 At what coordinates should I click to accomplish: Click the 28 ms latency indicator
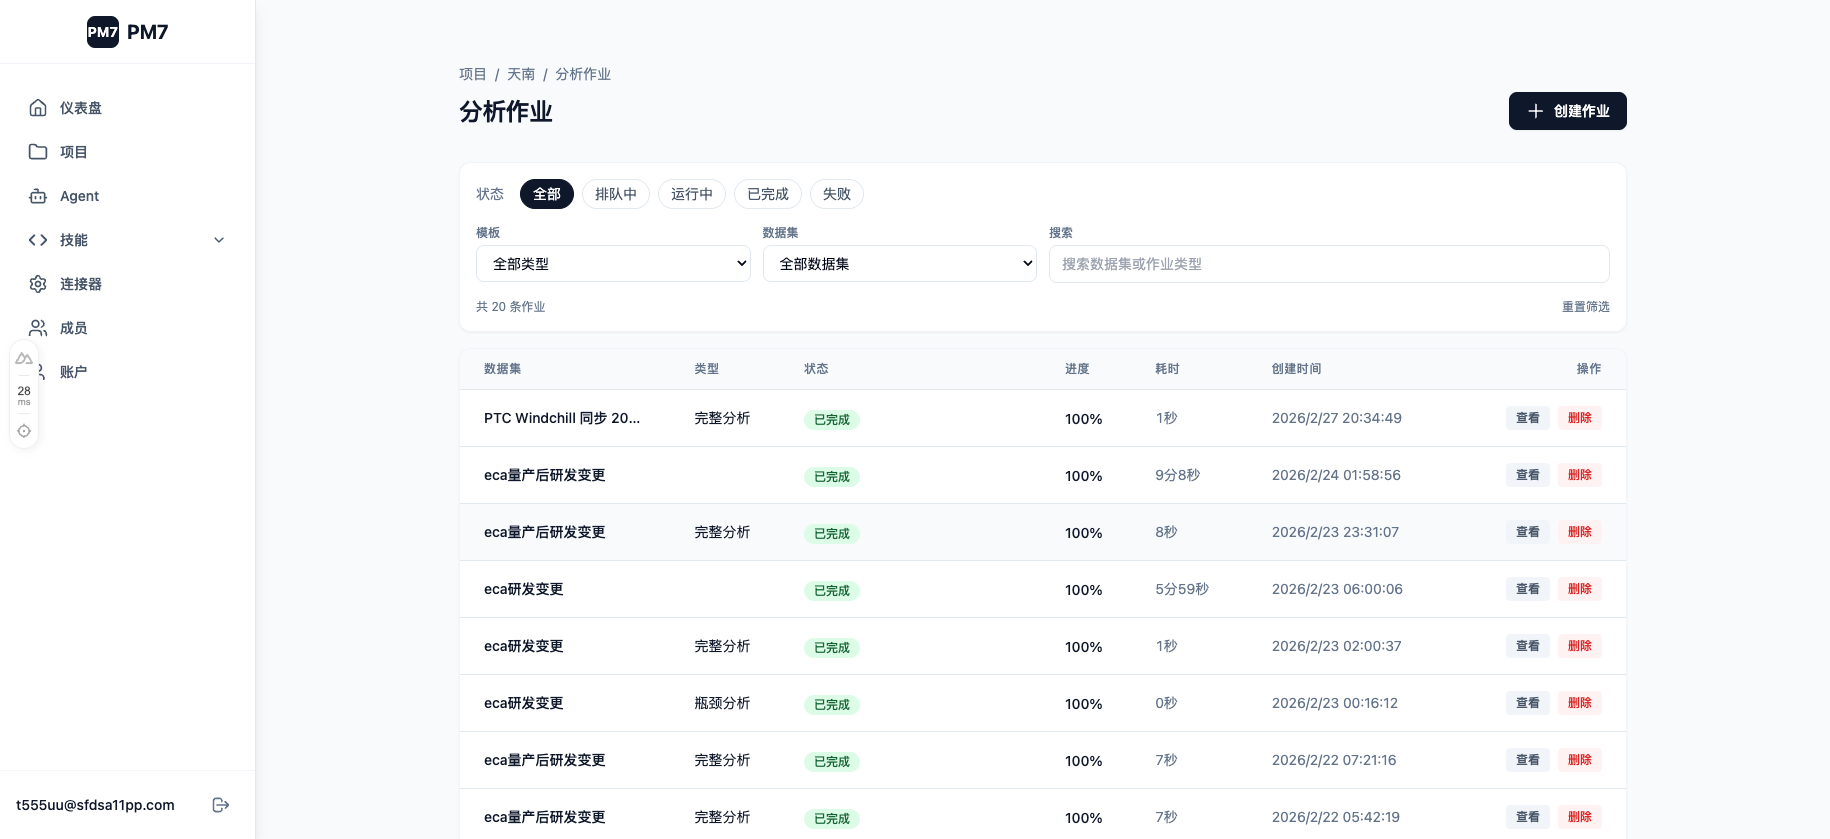[x=24, y=395]
